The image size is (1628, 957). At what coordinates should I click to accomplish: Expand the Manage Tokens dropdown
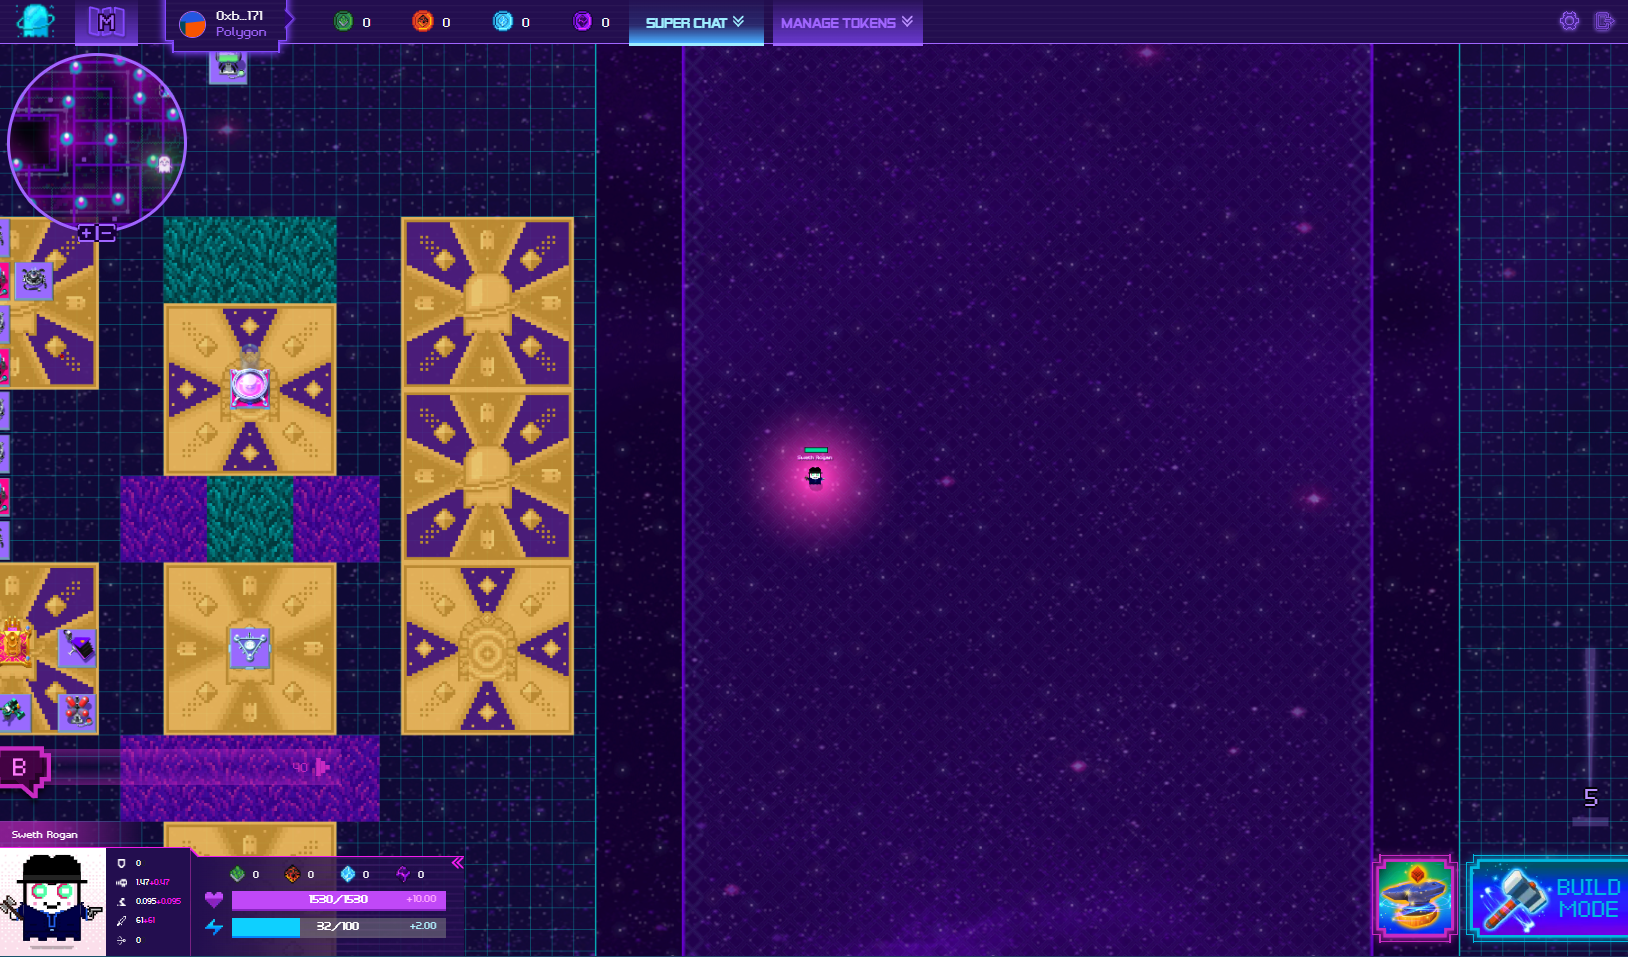point(846,22)
